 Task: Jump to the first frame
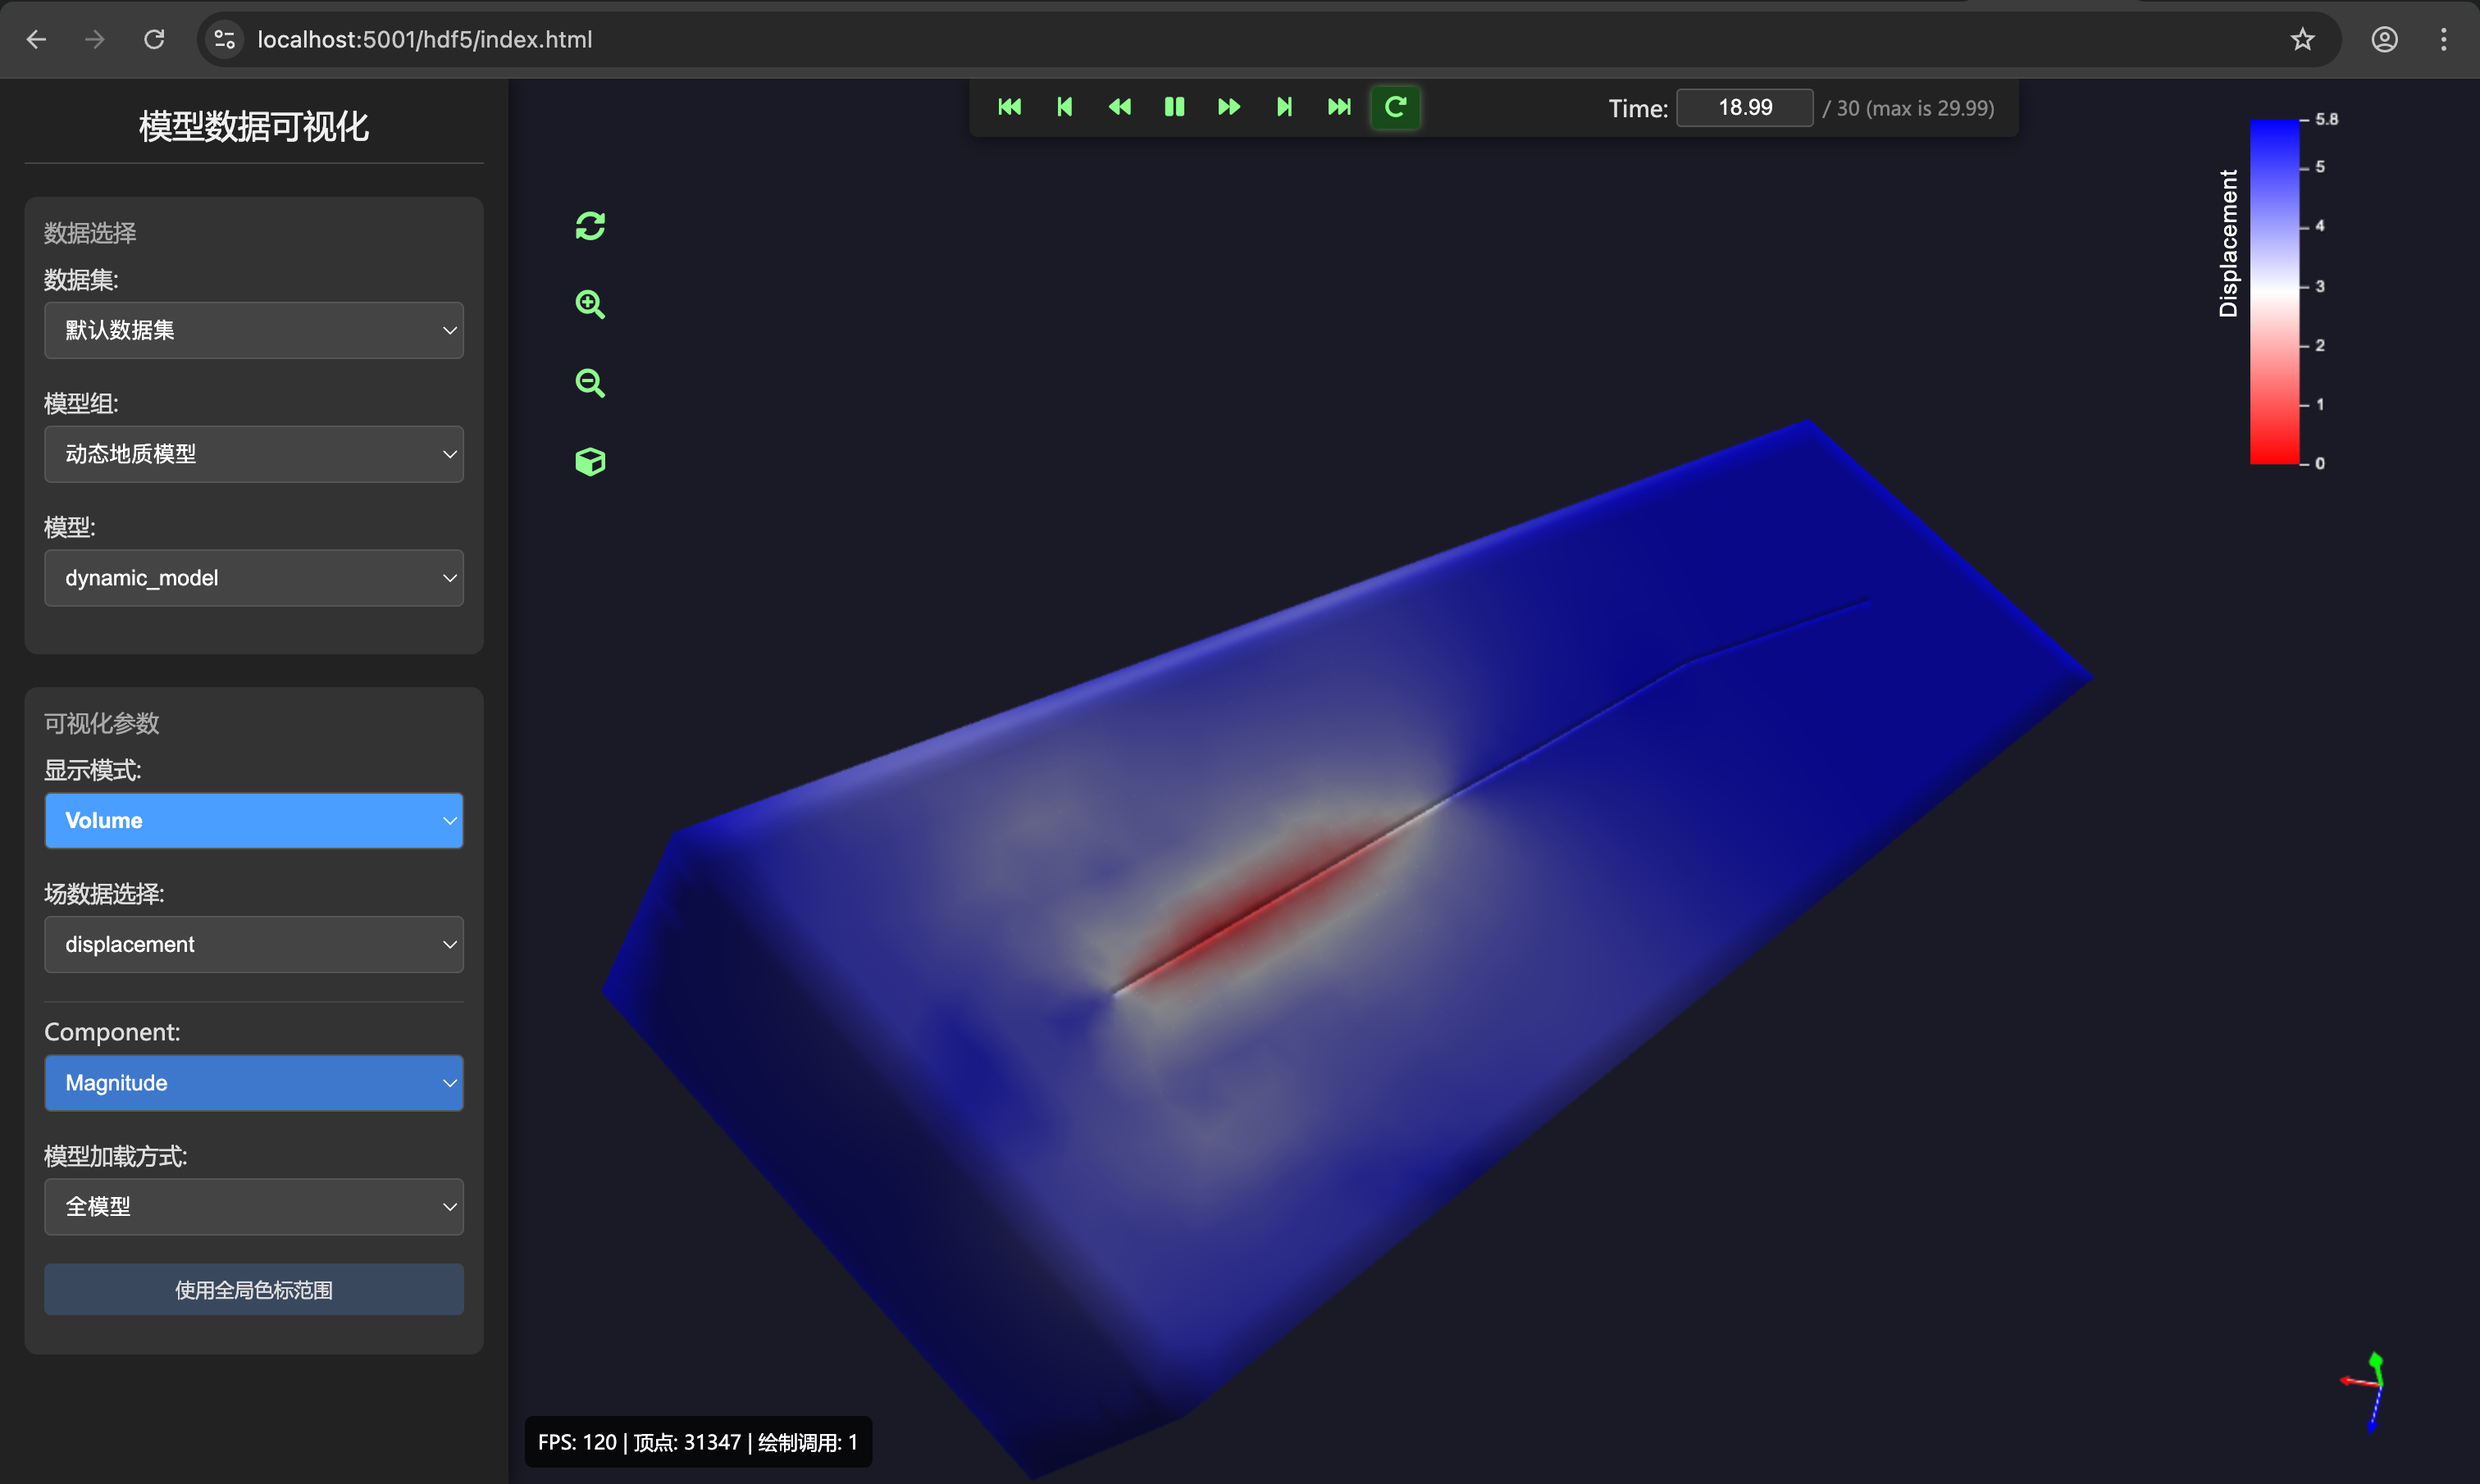(x=1009, y=107)
